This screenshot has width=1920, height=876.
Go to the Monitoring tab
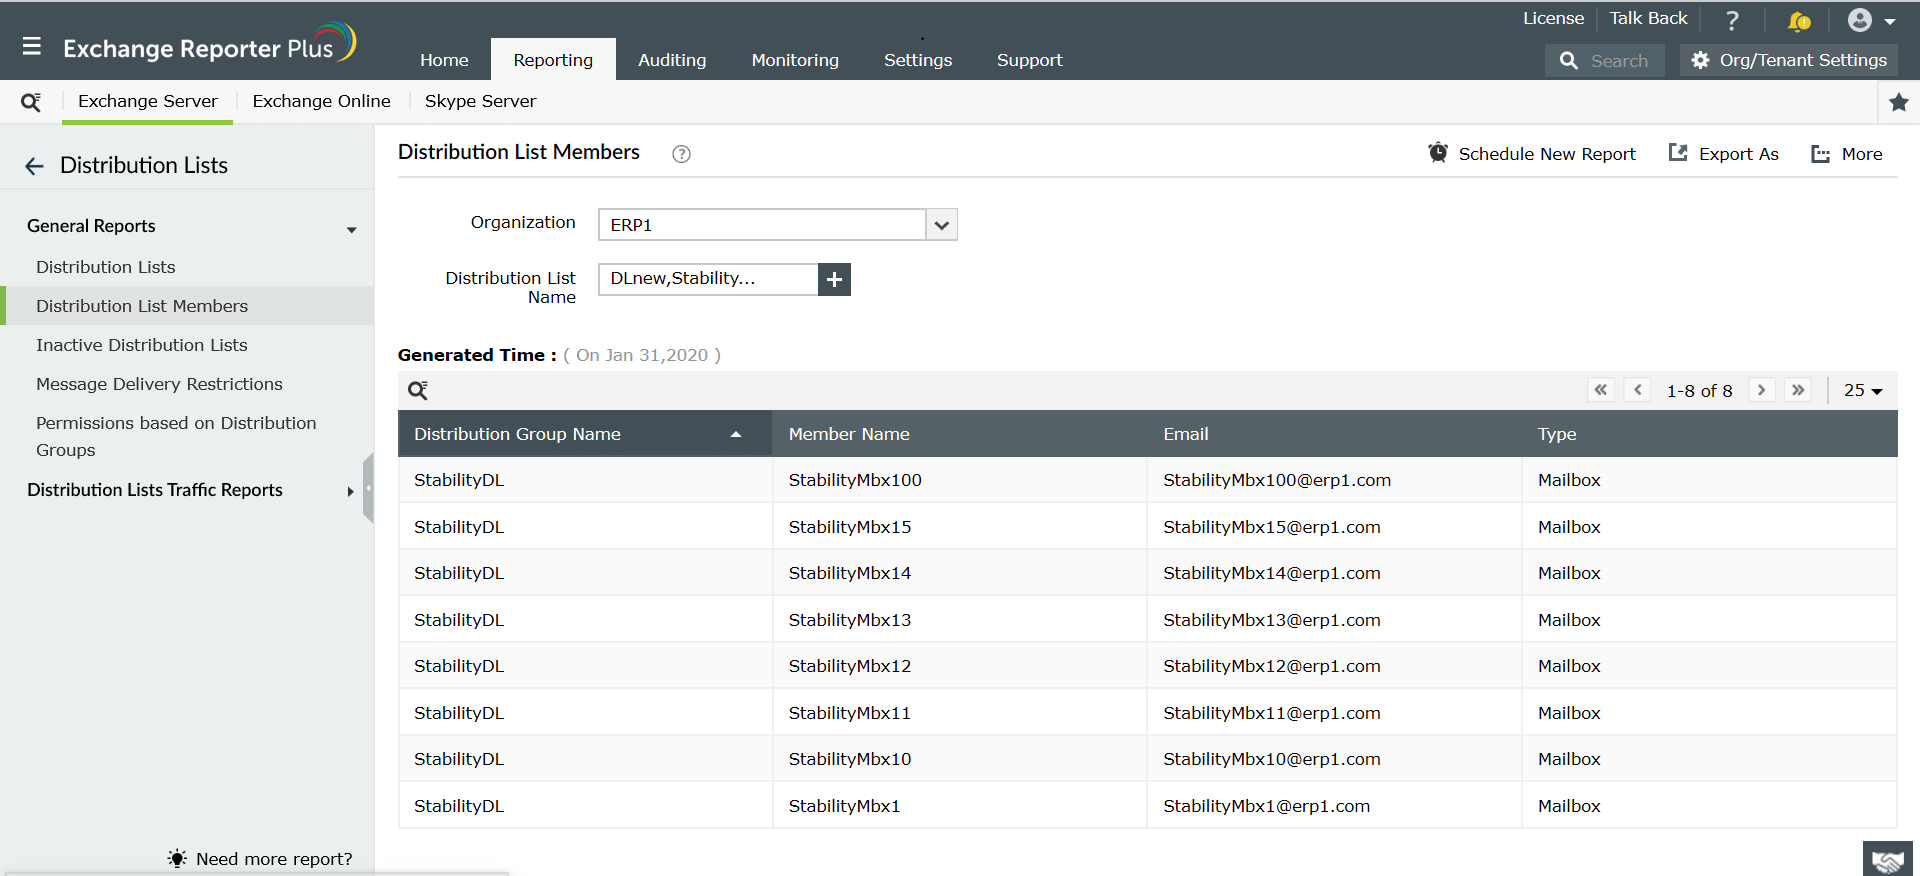(795, 60)
